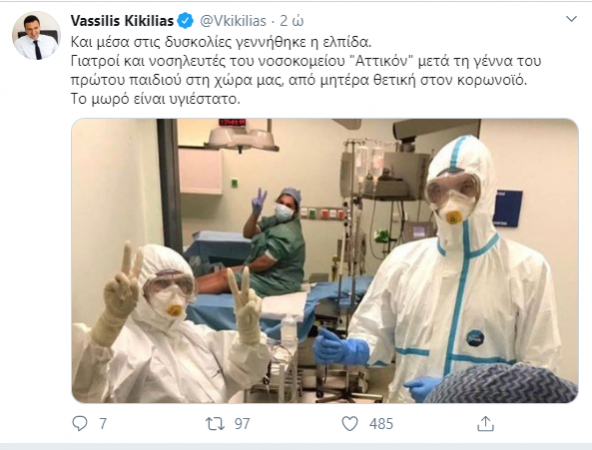The height and width of the screenshot is (450, 592).
Task: Select the tweet's first text line
Action: point(221,42)
